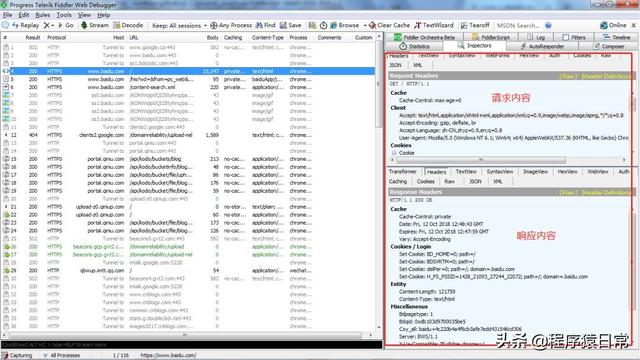This screenshot has height=360, width=640.
Task: Sort sessions by the Protocol column
Action: click(56, 37)
